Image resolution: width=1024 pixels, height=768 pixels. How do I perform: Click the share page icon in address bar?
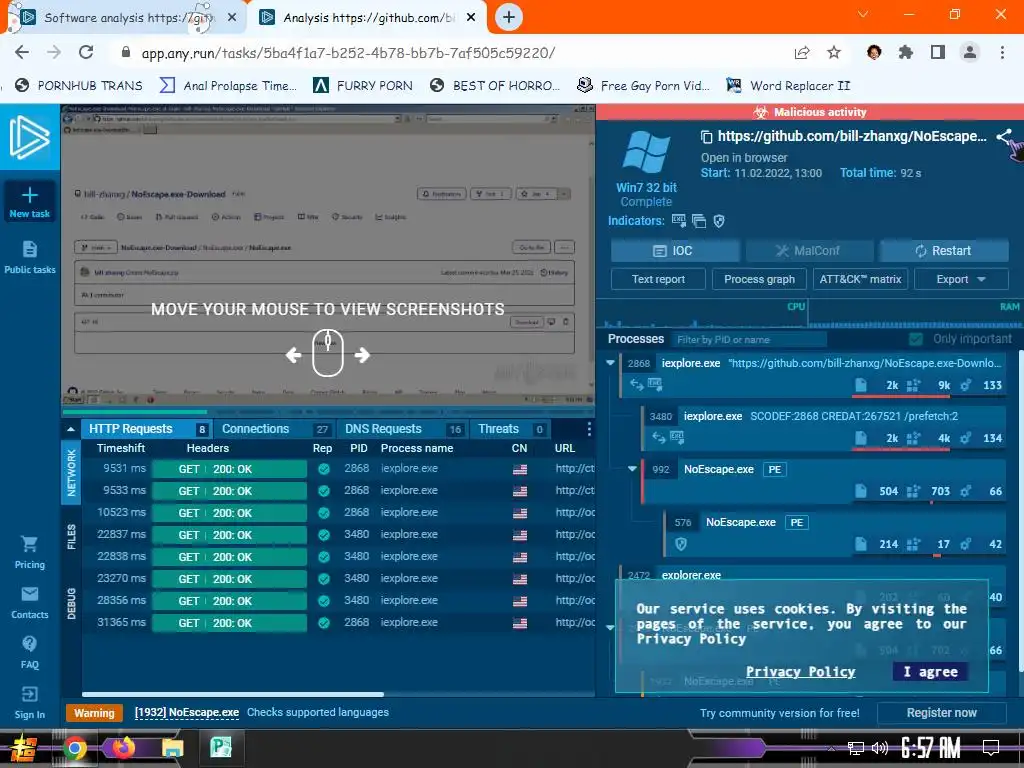[x=802, y=52]
